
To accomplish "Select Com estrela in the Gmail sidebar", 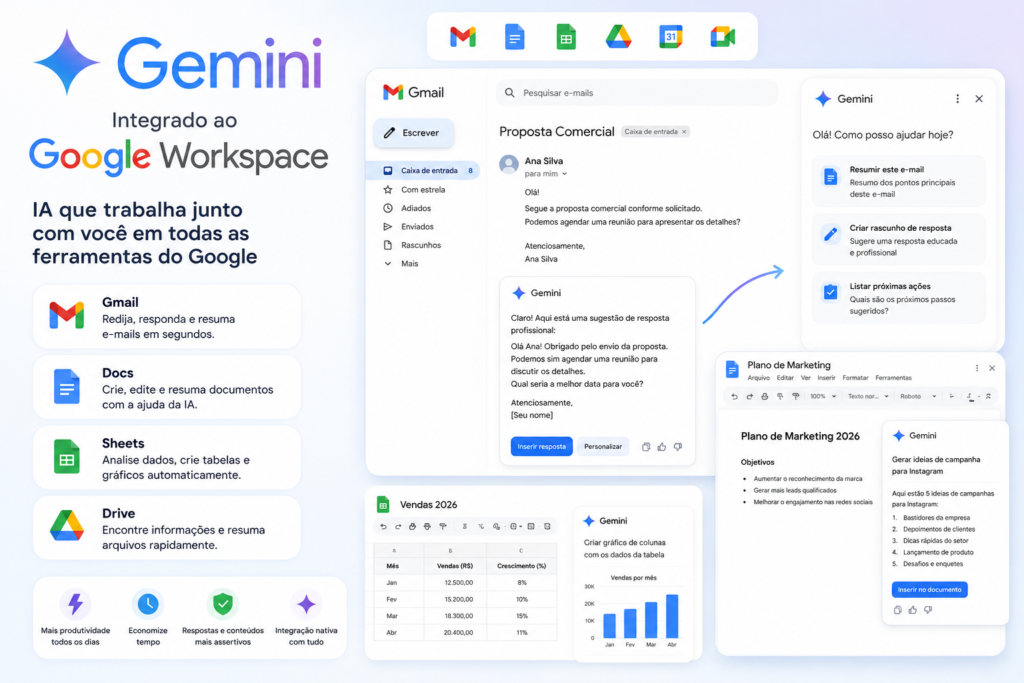I will pyautogui.click(x=415, y=190).
